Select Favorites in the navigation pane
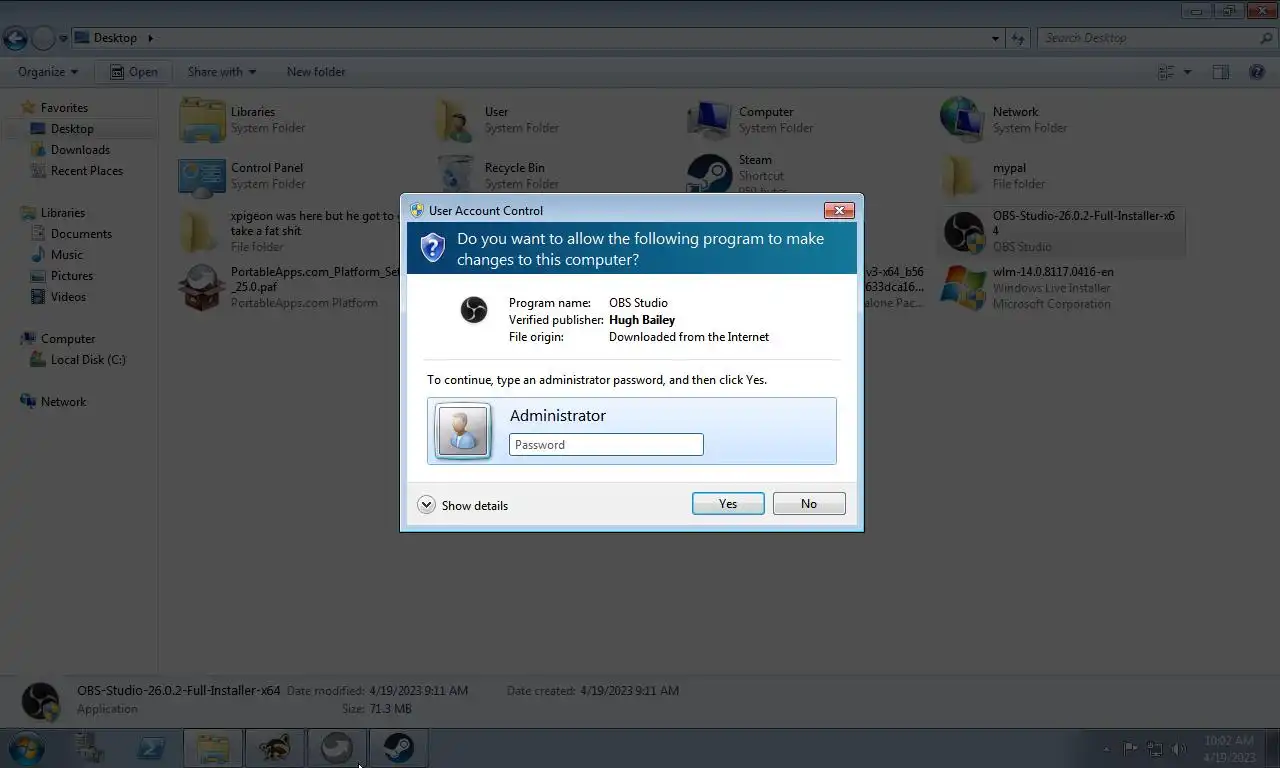 [64, 108]
